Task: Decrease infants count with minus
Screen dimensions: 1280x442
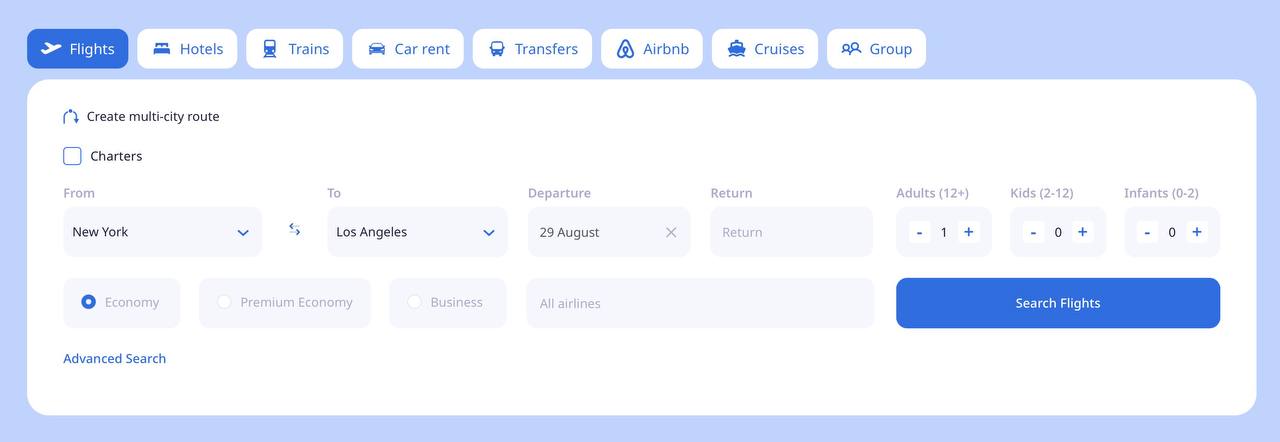Action: 1147,232
